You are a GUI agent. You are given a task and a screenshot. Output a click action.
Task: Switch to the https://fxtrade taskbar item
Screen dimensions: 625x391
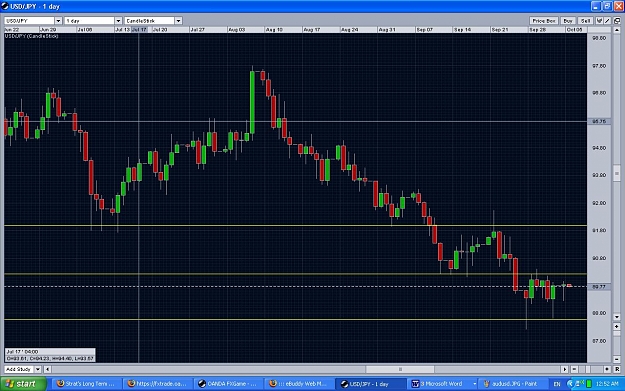coord(157,384)
